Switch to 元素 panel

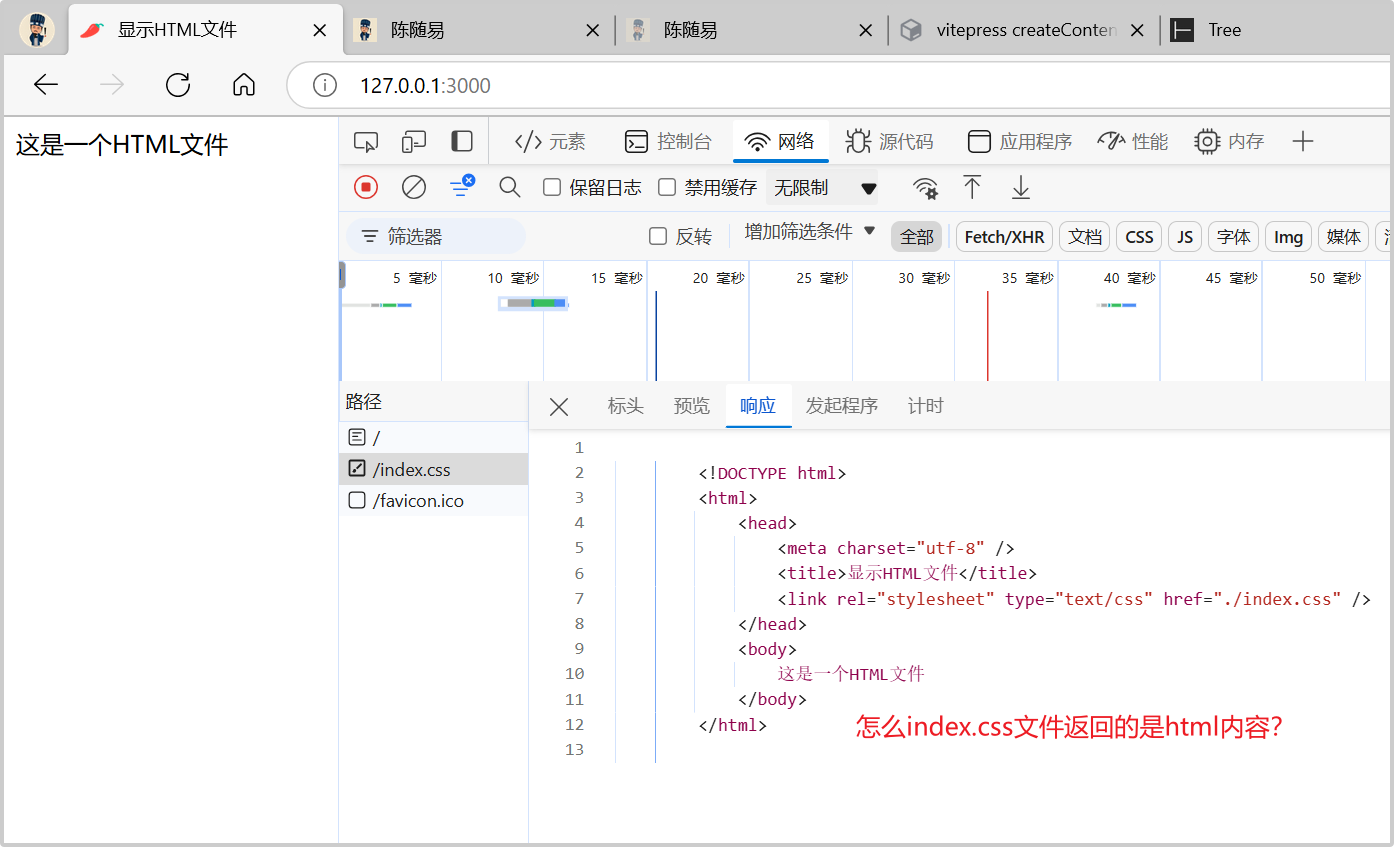[550, 142]
